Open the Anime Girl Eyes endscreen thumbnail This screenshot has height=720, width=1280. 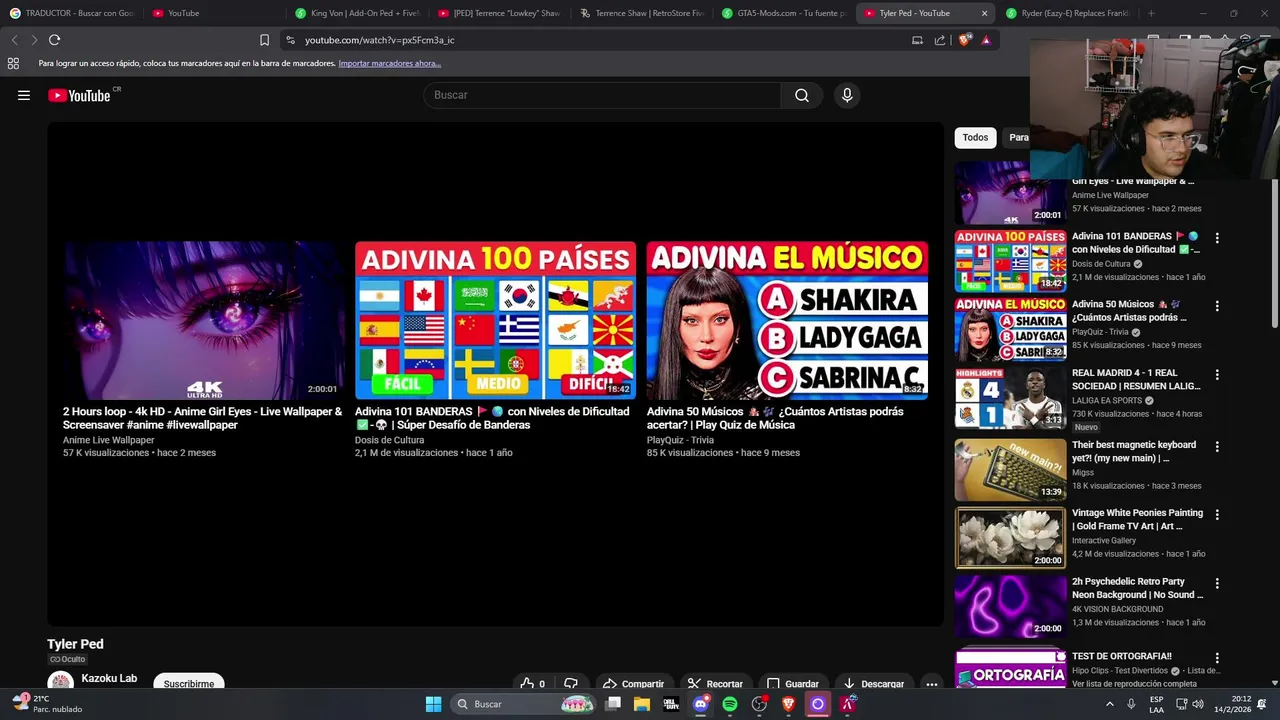203,320
